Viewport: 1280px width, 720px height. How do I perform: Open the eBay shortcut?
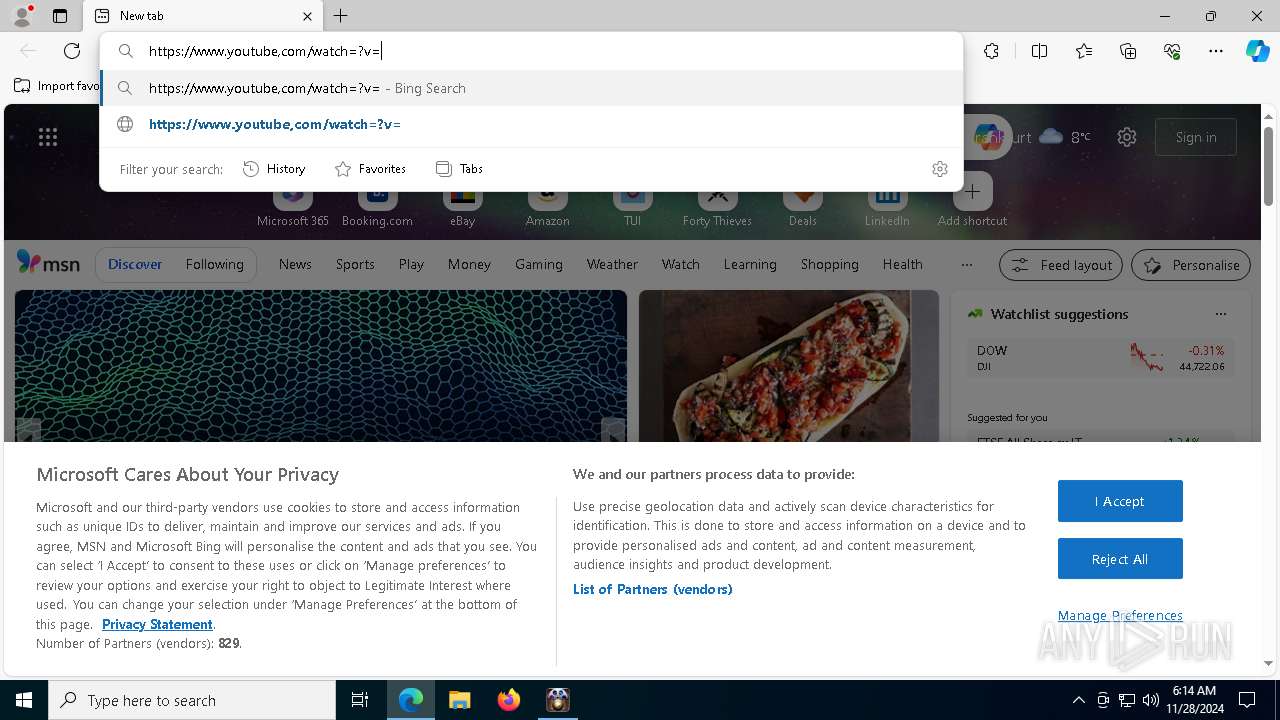pyautogui.click(x=462, y=205)
